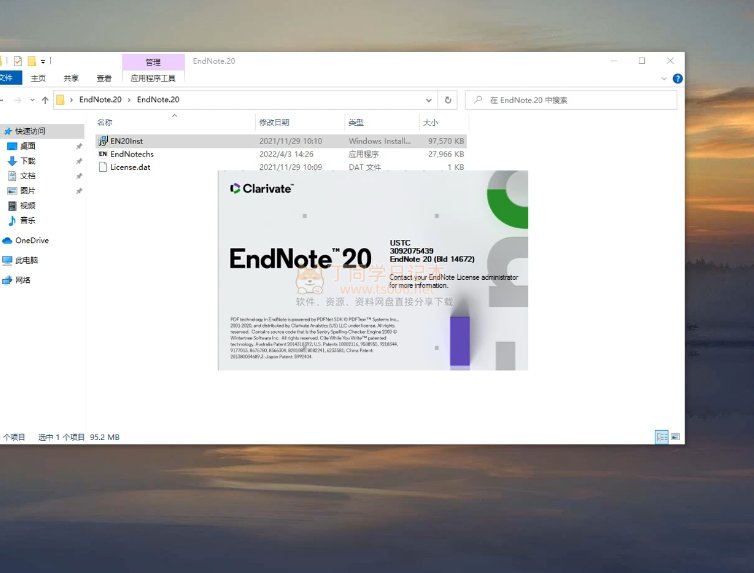Click EndNote 20 title on splash screen
Screen dimensions: 754x573
pos(300,258)
